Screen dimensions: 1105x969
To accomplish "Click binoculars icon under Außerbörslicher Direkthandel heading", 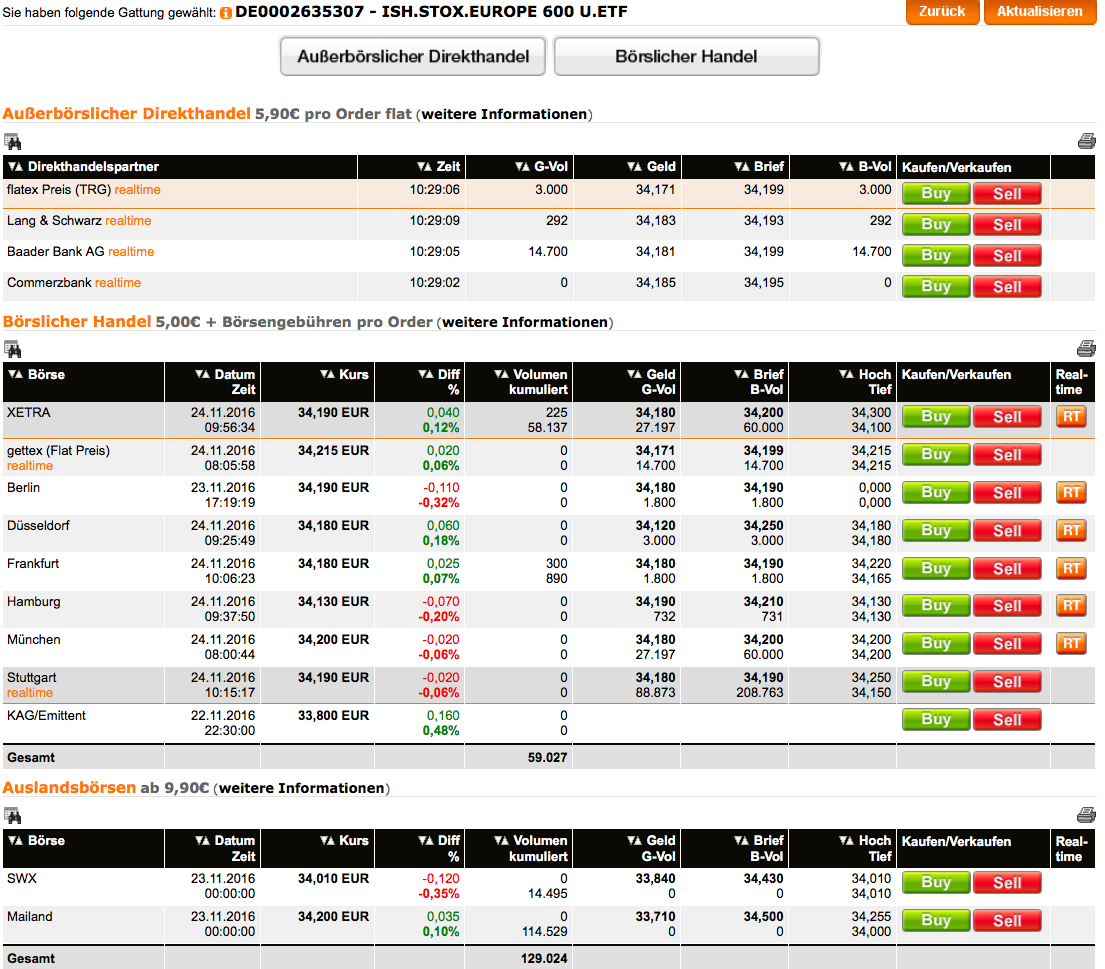I will [12, 141].
